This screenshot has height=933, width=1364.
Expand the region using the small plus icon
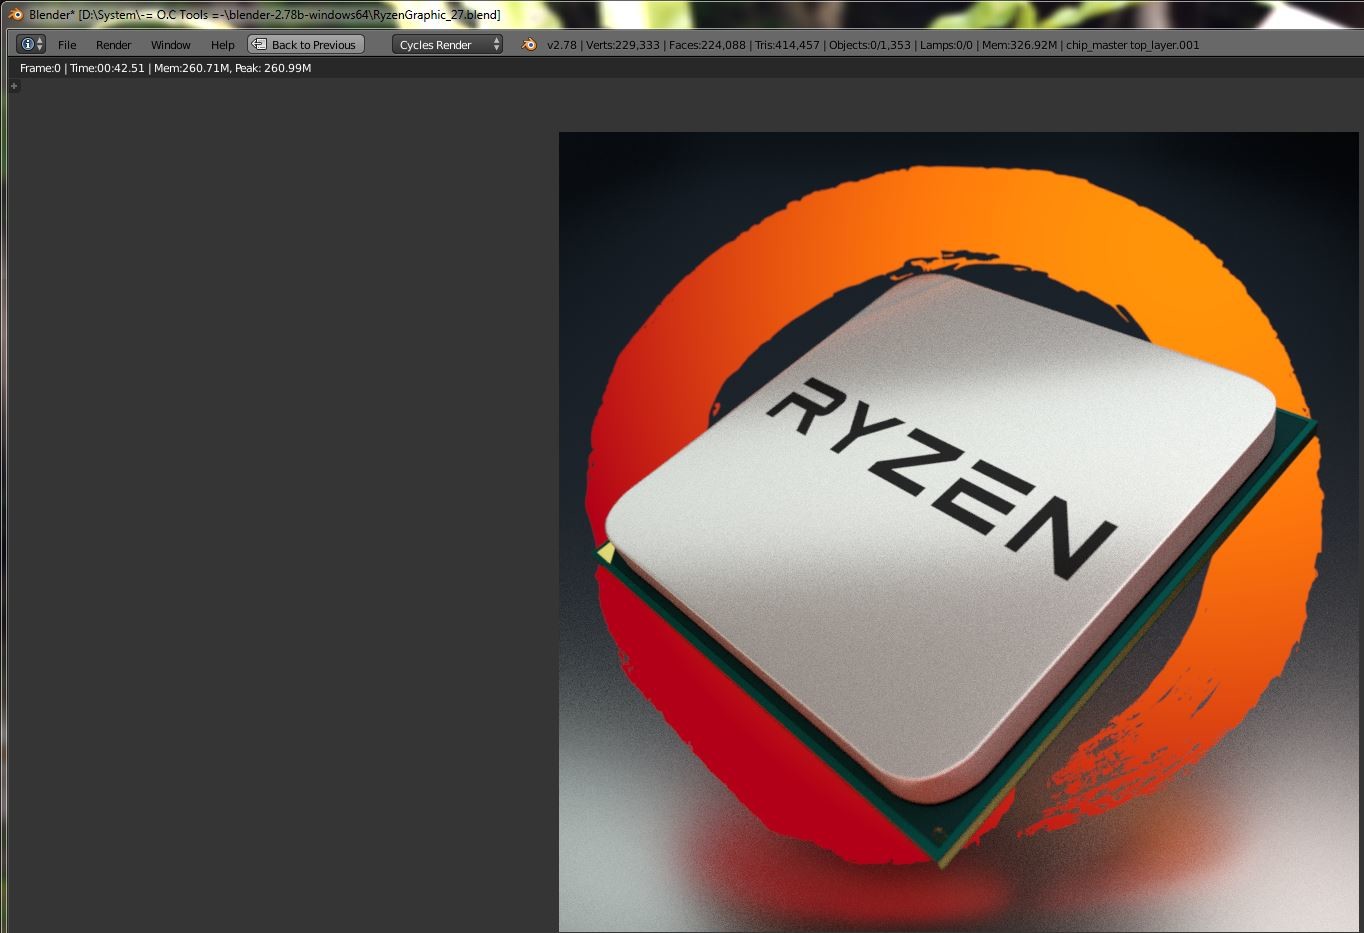[x=14, y=86]
